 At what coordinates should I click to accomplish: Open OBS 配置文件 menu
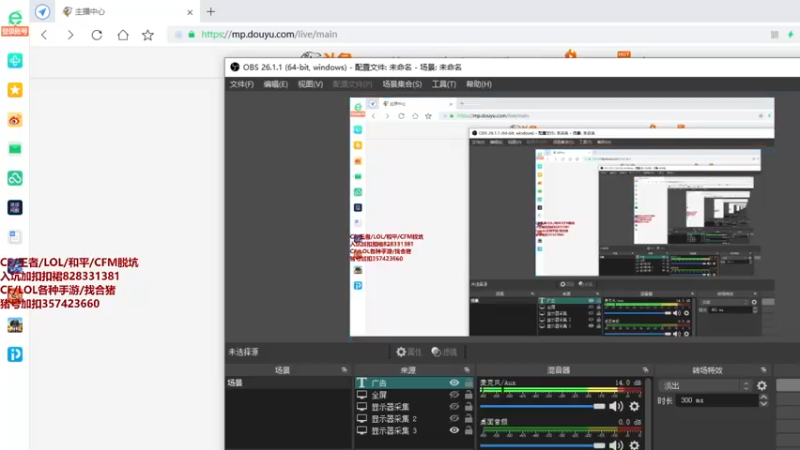coord(353,84)
